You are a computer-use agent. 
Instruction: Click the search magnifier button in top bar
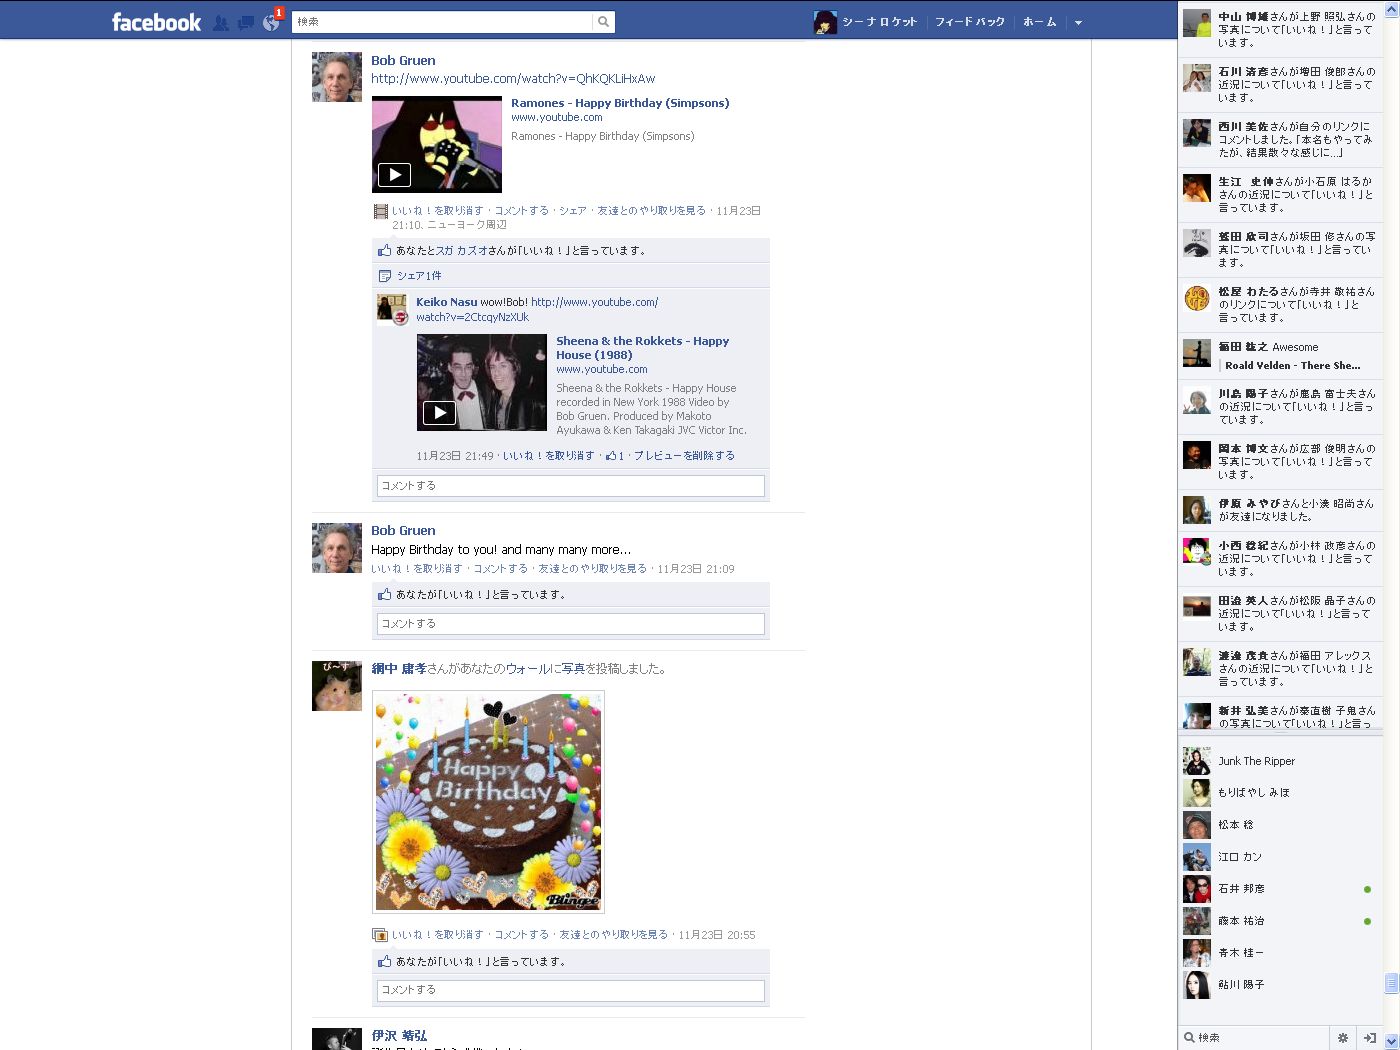tap(603, 22)
